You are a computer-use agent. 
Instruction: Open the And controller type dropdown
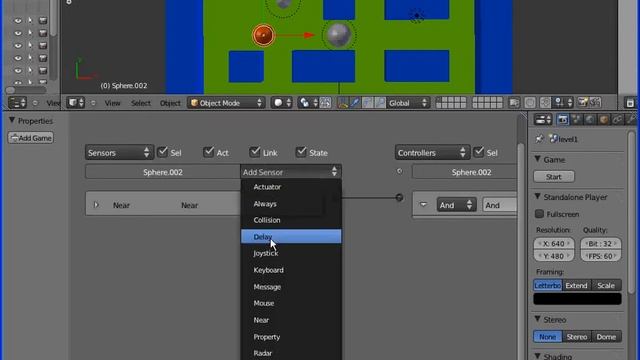456,205
